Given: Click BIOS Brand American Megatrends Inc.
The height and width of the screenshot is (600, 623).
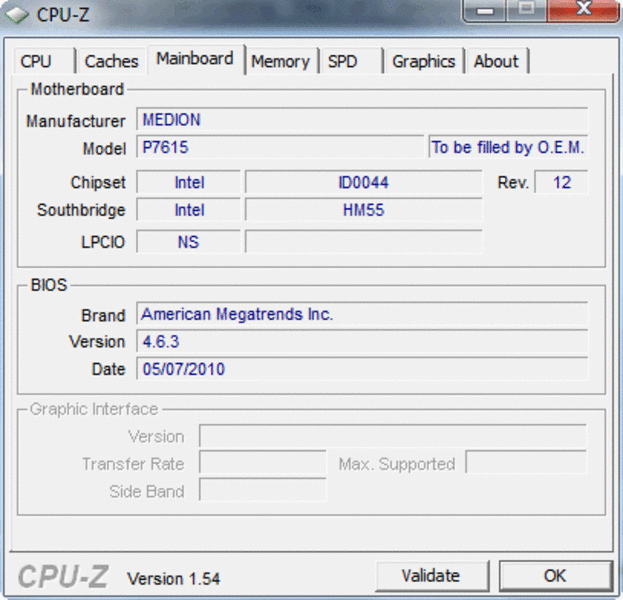Looking at the screenshot, I should [x=362, y=314].
